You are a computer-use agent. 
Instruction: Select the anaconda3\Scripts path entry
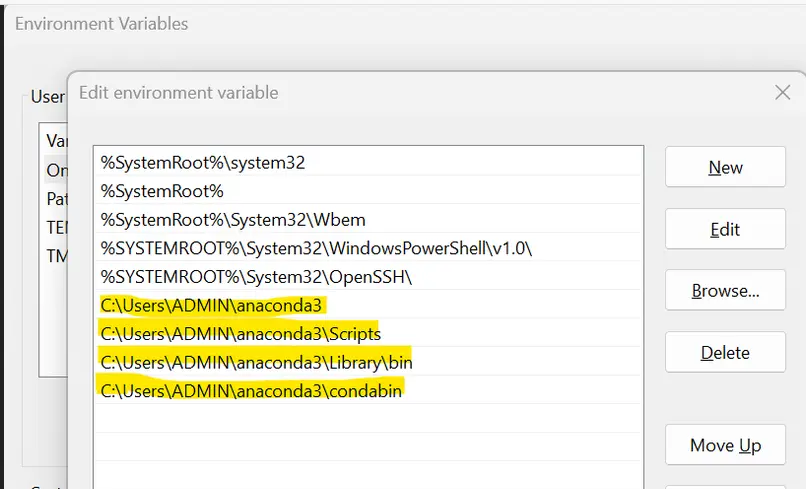(x=368, y=334)
